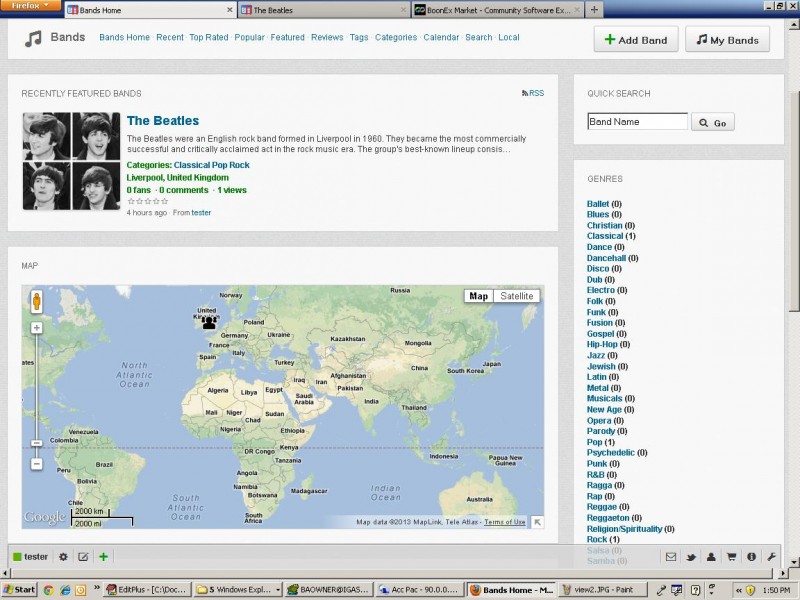Click the horizontal scrollbar right arrow
The image size is (800, 600).
point(783,573)
